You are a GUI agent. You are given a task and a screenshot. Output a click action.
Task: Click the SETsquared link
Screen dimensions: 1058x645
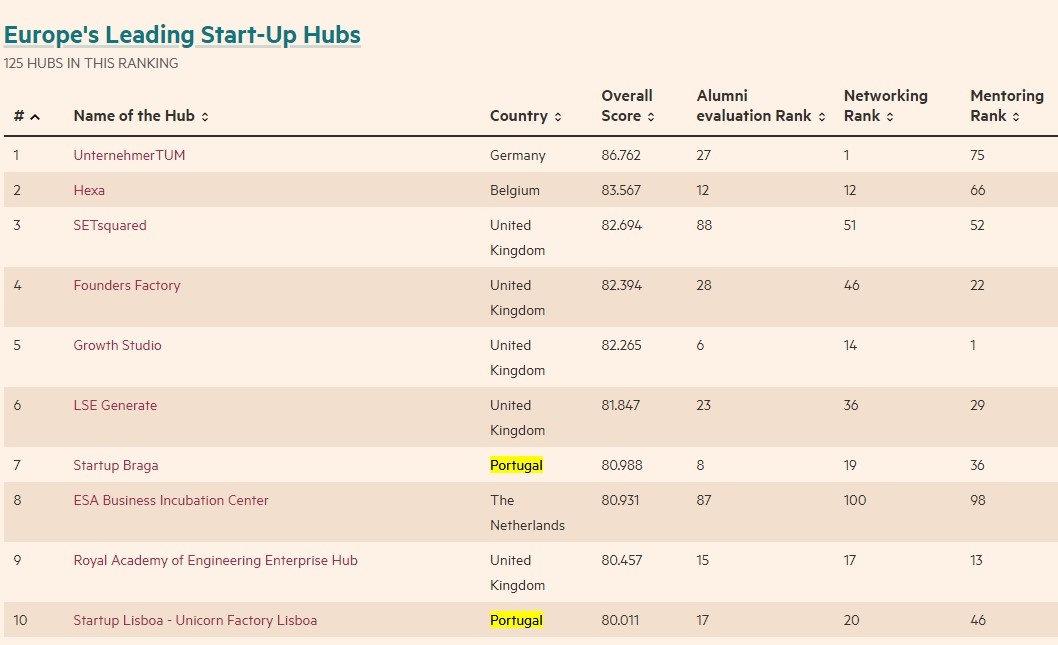pyautogui.click(x=110, y=225)
